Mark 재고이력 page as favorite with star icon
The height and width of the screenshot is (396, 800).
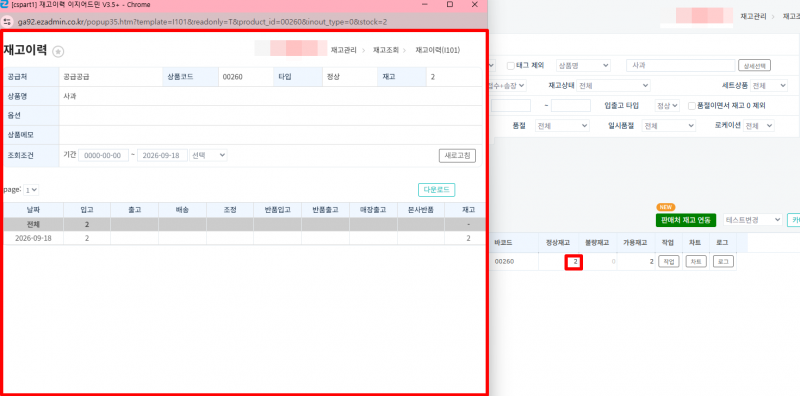(59, 51)
